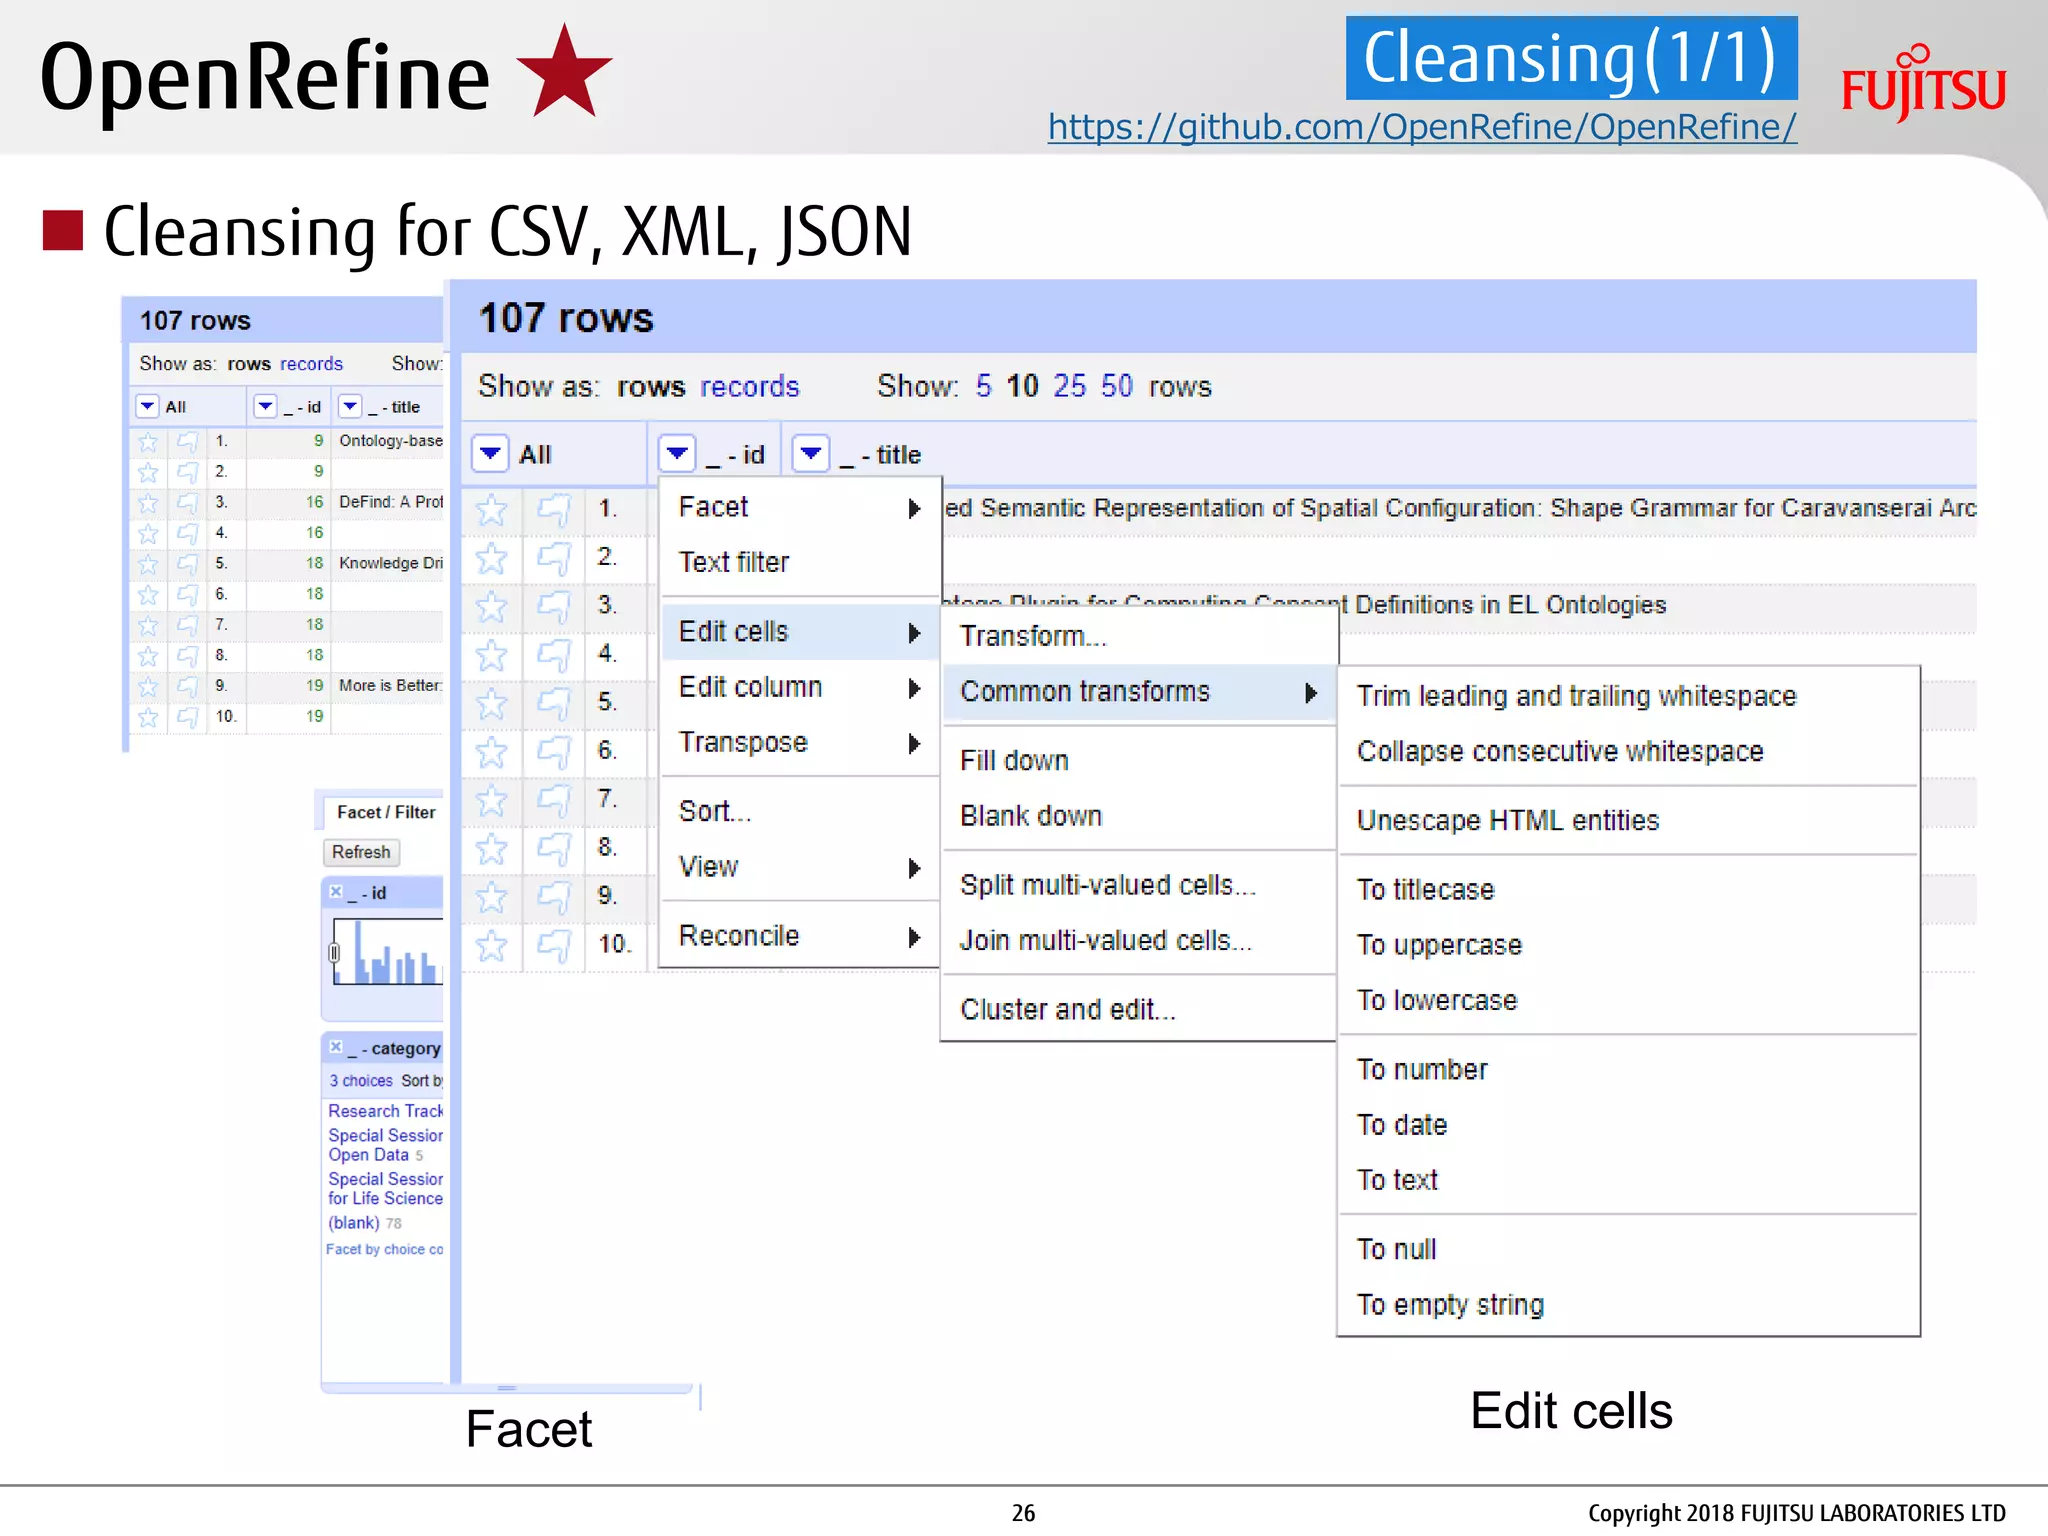Star row 4 in the large grid
This screenshot has height=1536, width=2048.
(x=491, y=656)
